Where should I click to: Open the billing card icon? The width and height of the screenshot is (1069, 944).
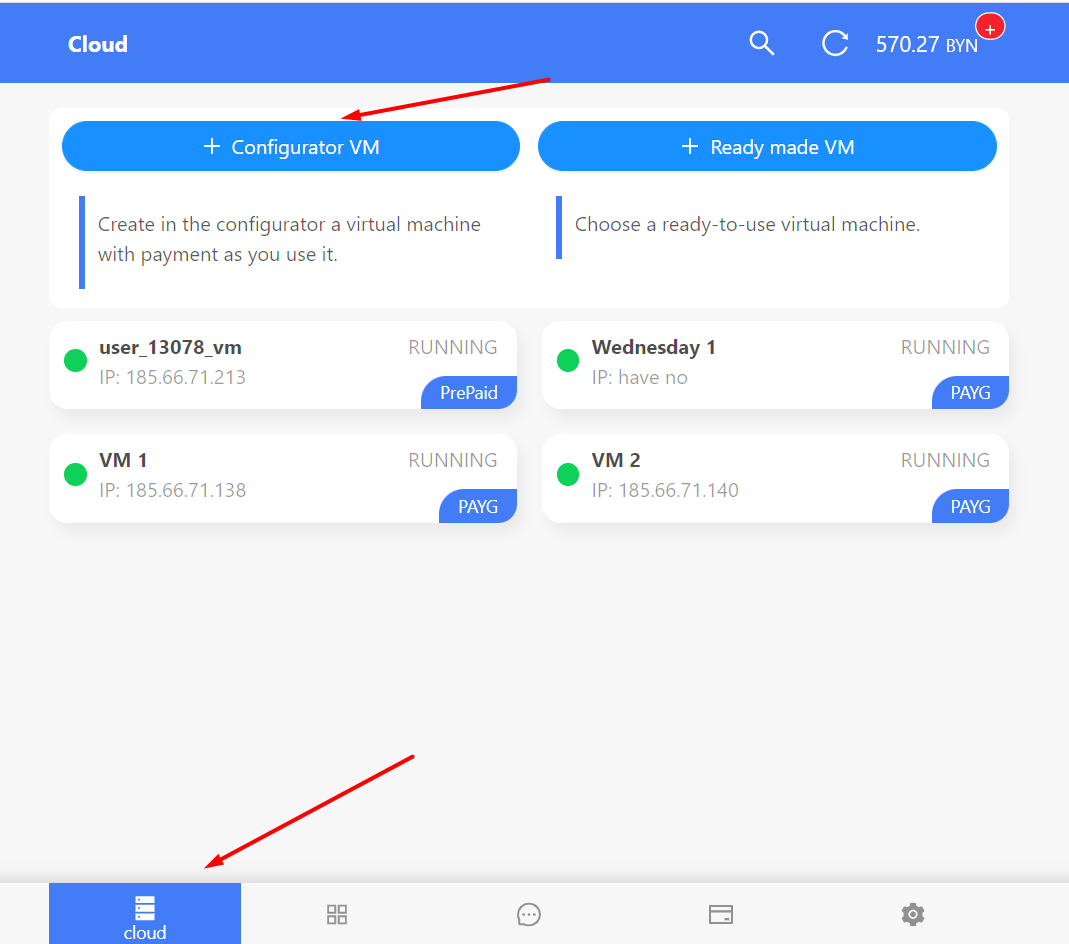(x=721, y=914)
